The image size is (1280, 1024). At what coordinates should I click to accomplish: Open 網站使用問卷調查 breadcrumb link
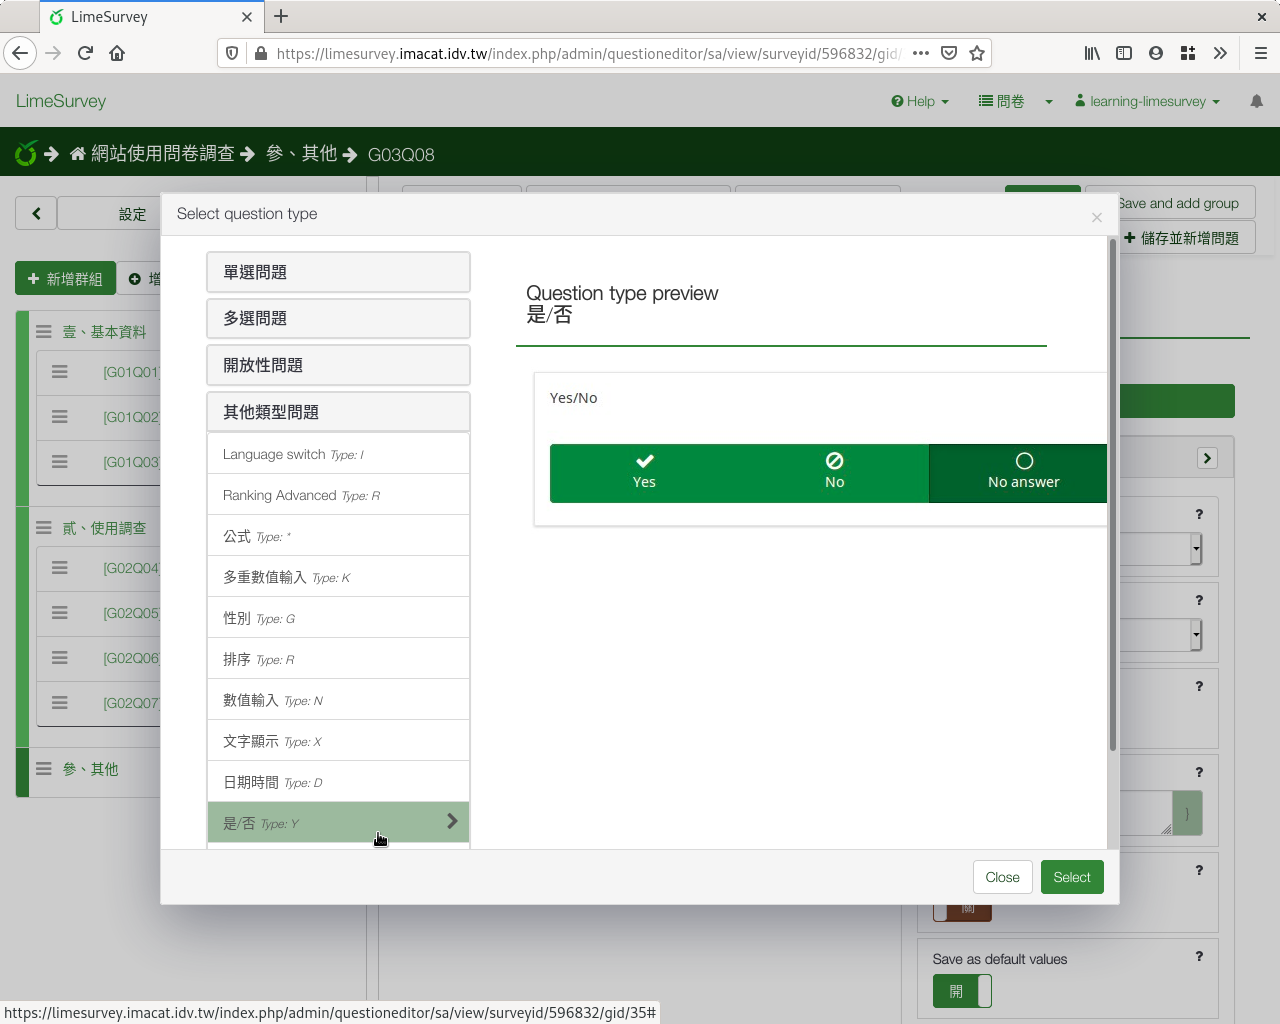pos(162,154)
